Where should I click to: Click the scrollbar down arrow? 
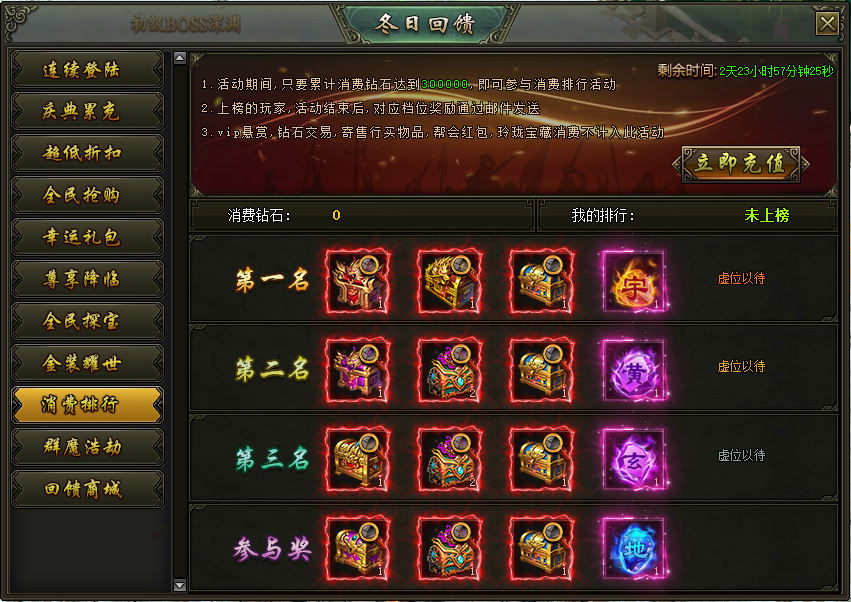180,585
